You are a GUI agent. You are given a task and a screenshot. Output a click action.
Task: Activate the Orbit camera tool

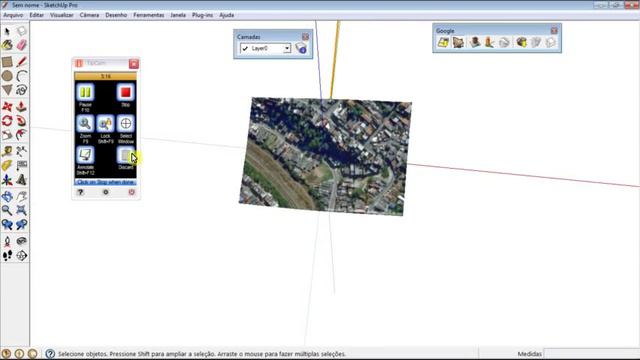pos(7,196)
